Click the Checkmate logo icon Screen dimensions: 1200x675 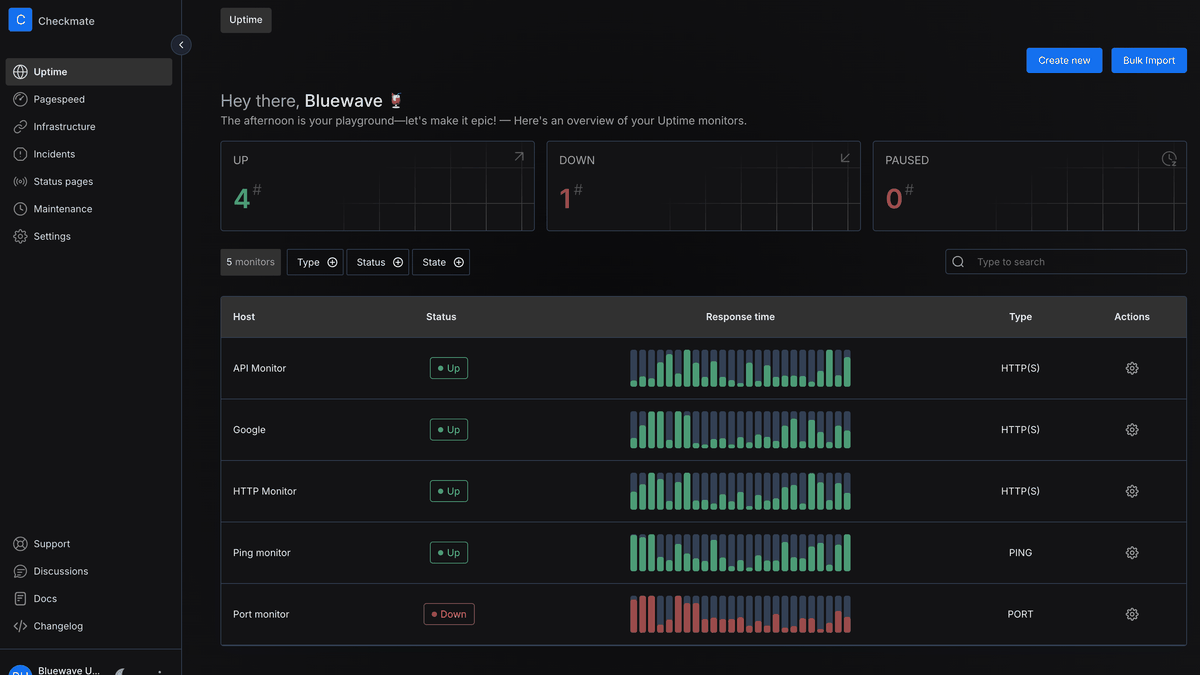click(x=20, y=20)
